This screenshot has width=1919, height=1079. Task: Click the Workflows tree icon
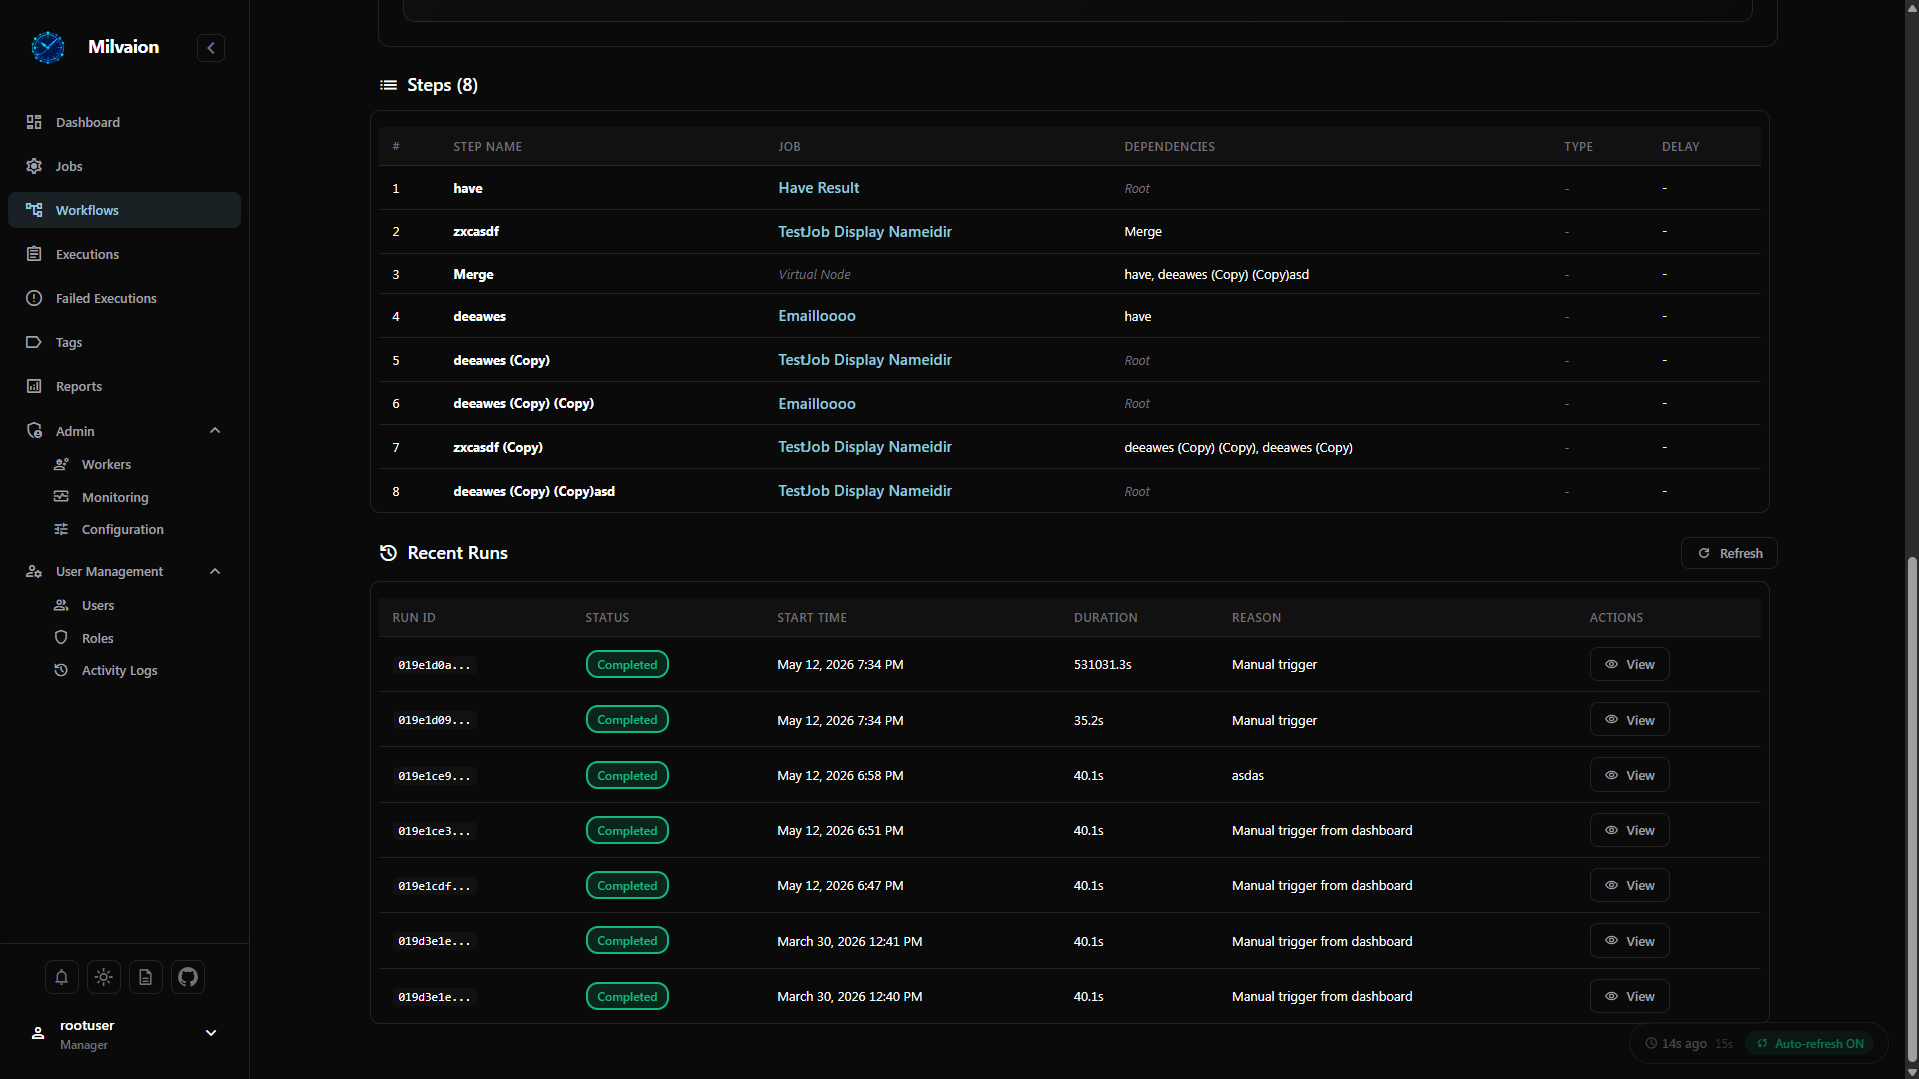pos(34,210)
